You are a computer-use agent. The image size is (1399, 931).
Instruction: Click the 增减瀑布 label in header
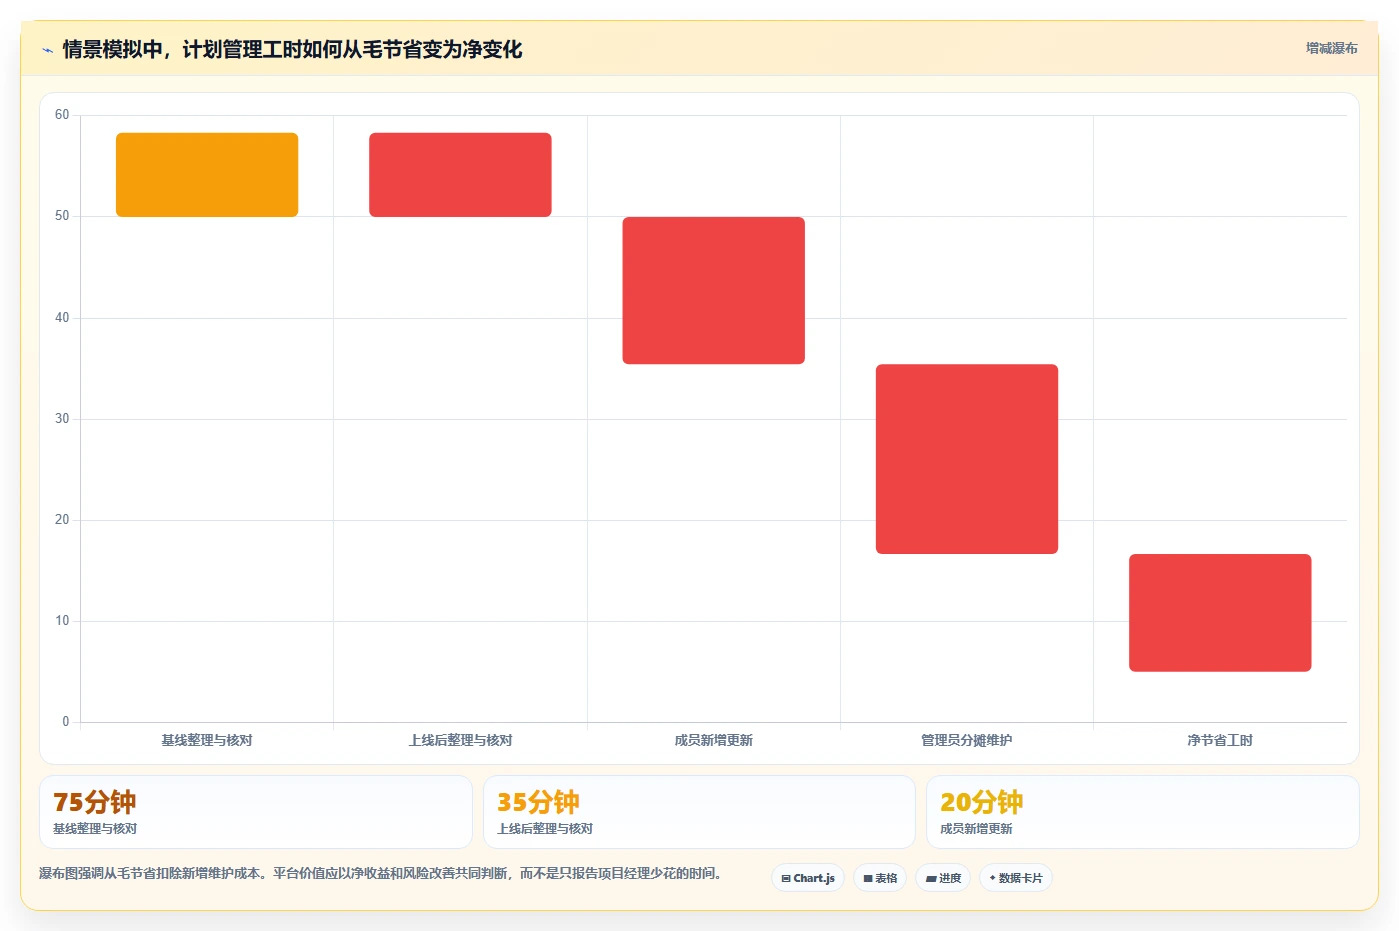1331,48
